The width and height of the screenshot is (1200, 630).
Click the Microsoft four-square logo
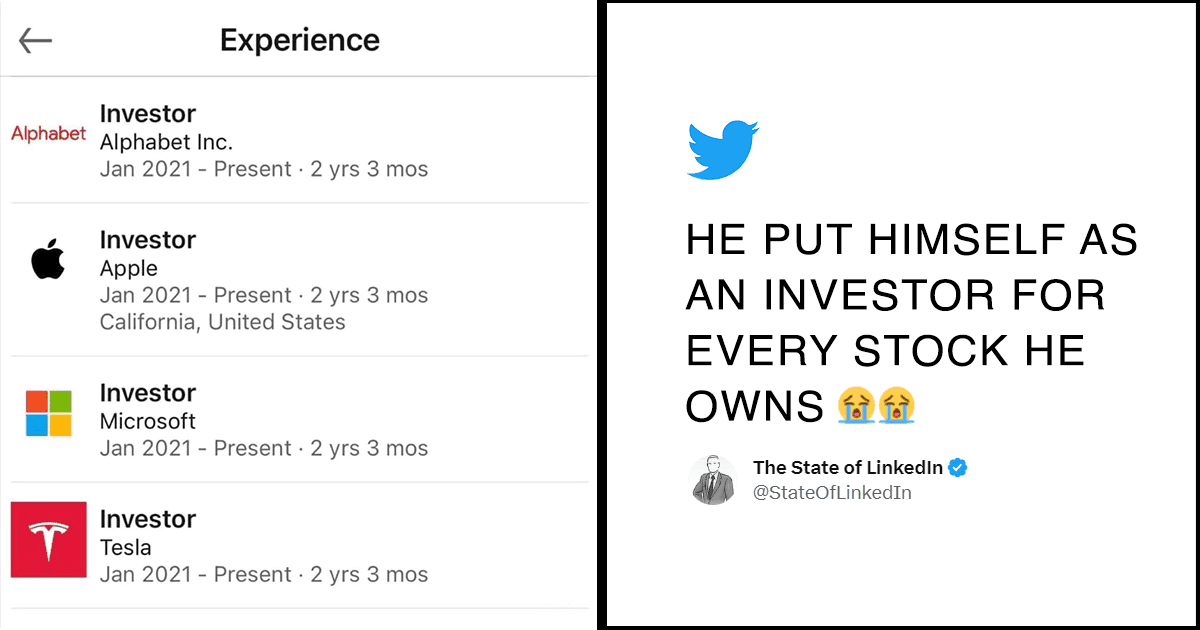pyautogui.click(x=46, y=413)
